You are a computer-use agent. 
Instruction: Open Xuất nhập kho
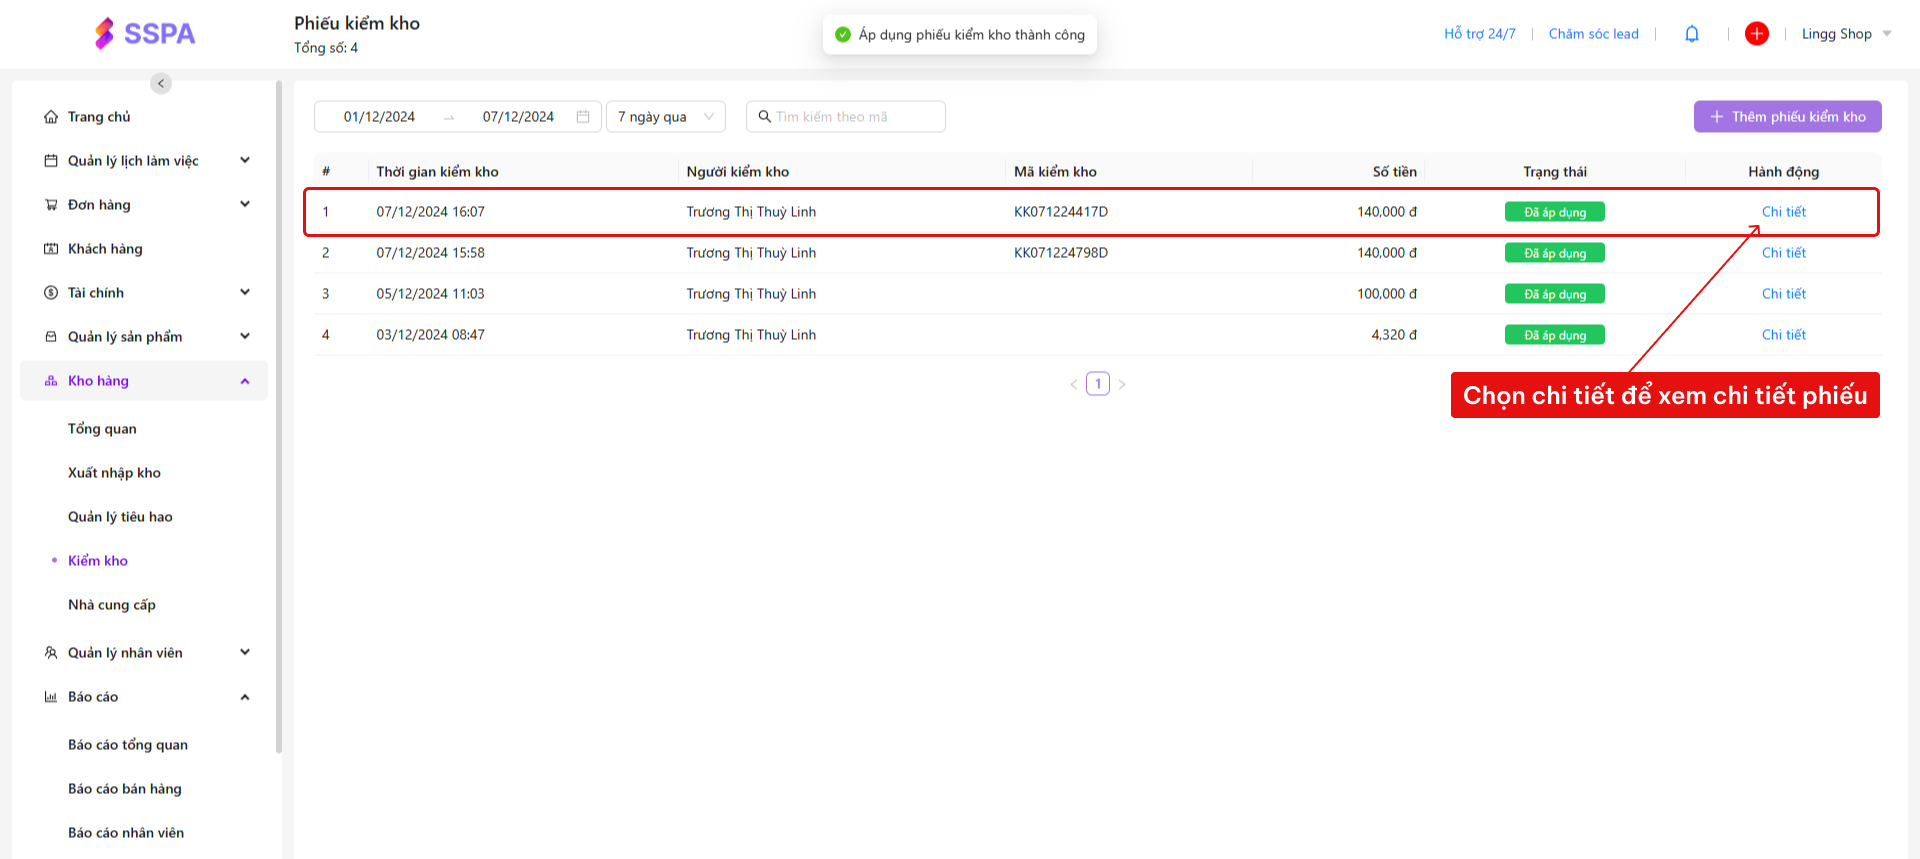pyautogui.click(x=114, y=473)
